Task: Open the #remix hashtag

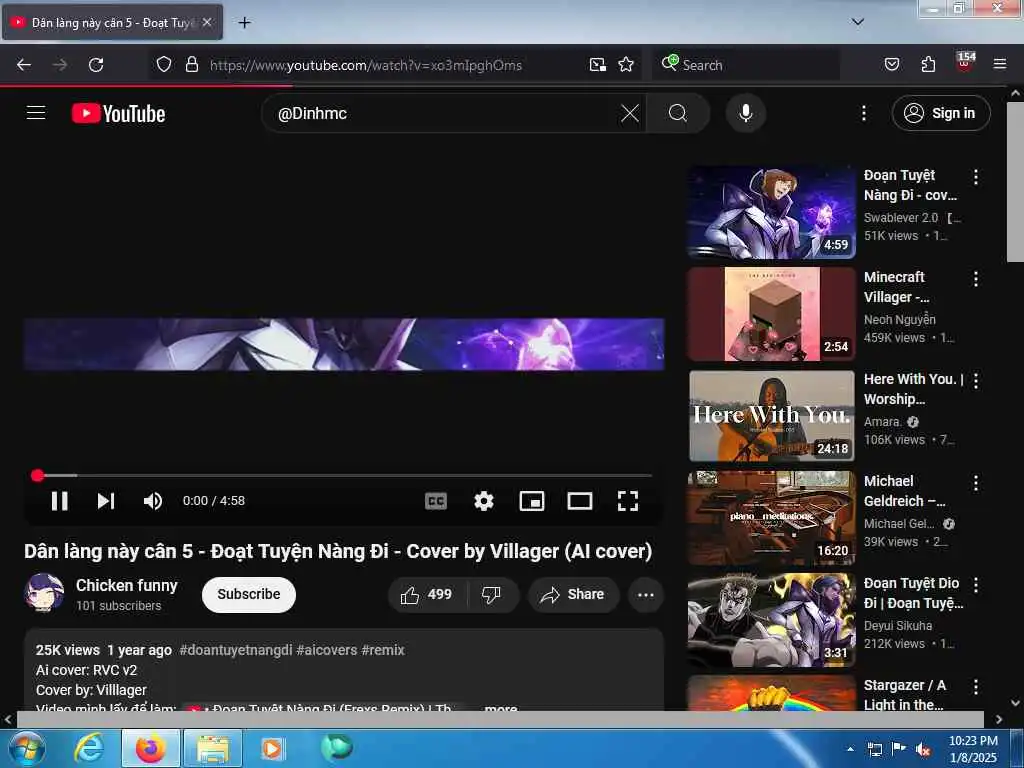Action: [383, 650]
